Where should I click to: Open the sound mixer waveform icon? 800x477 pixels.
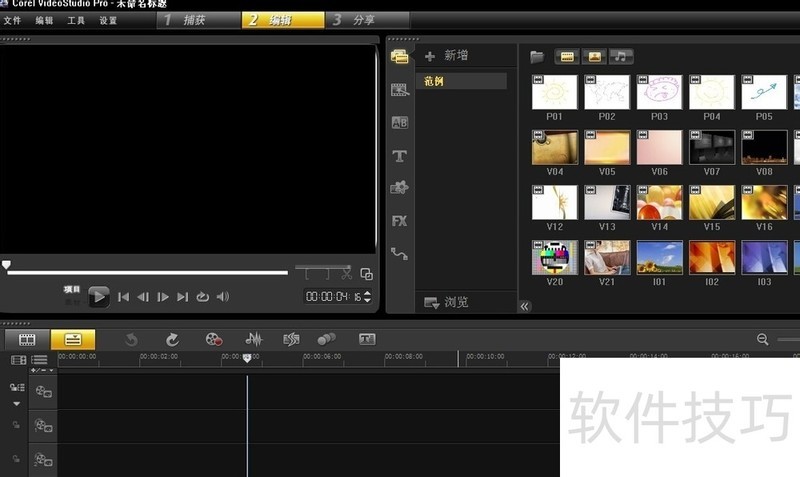pos(254,340)
